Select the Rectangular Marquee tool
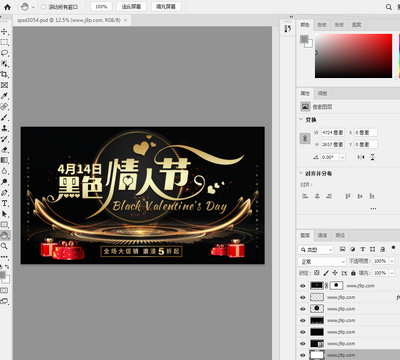This screenshot has height=360, width=400. [x=4, y=42]
